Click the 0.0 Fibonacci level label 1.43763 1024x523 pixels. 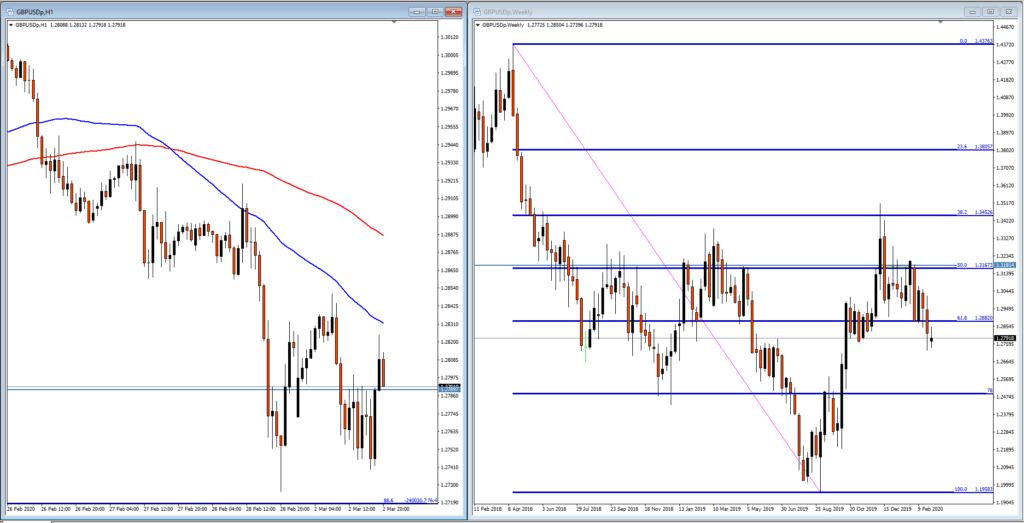[976, 40]
